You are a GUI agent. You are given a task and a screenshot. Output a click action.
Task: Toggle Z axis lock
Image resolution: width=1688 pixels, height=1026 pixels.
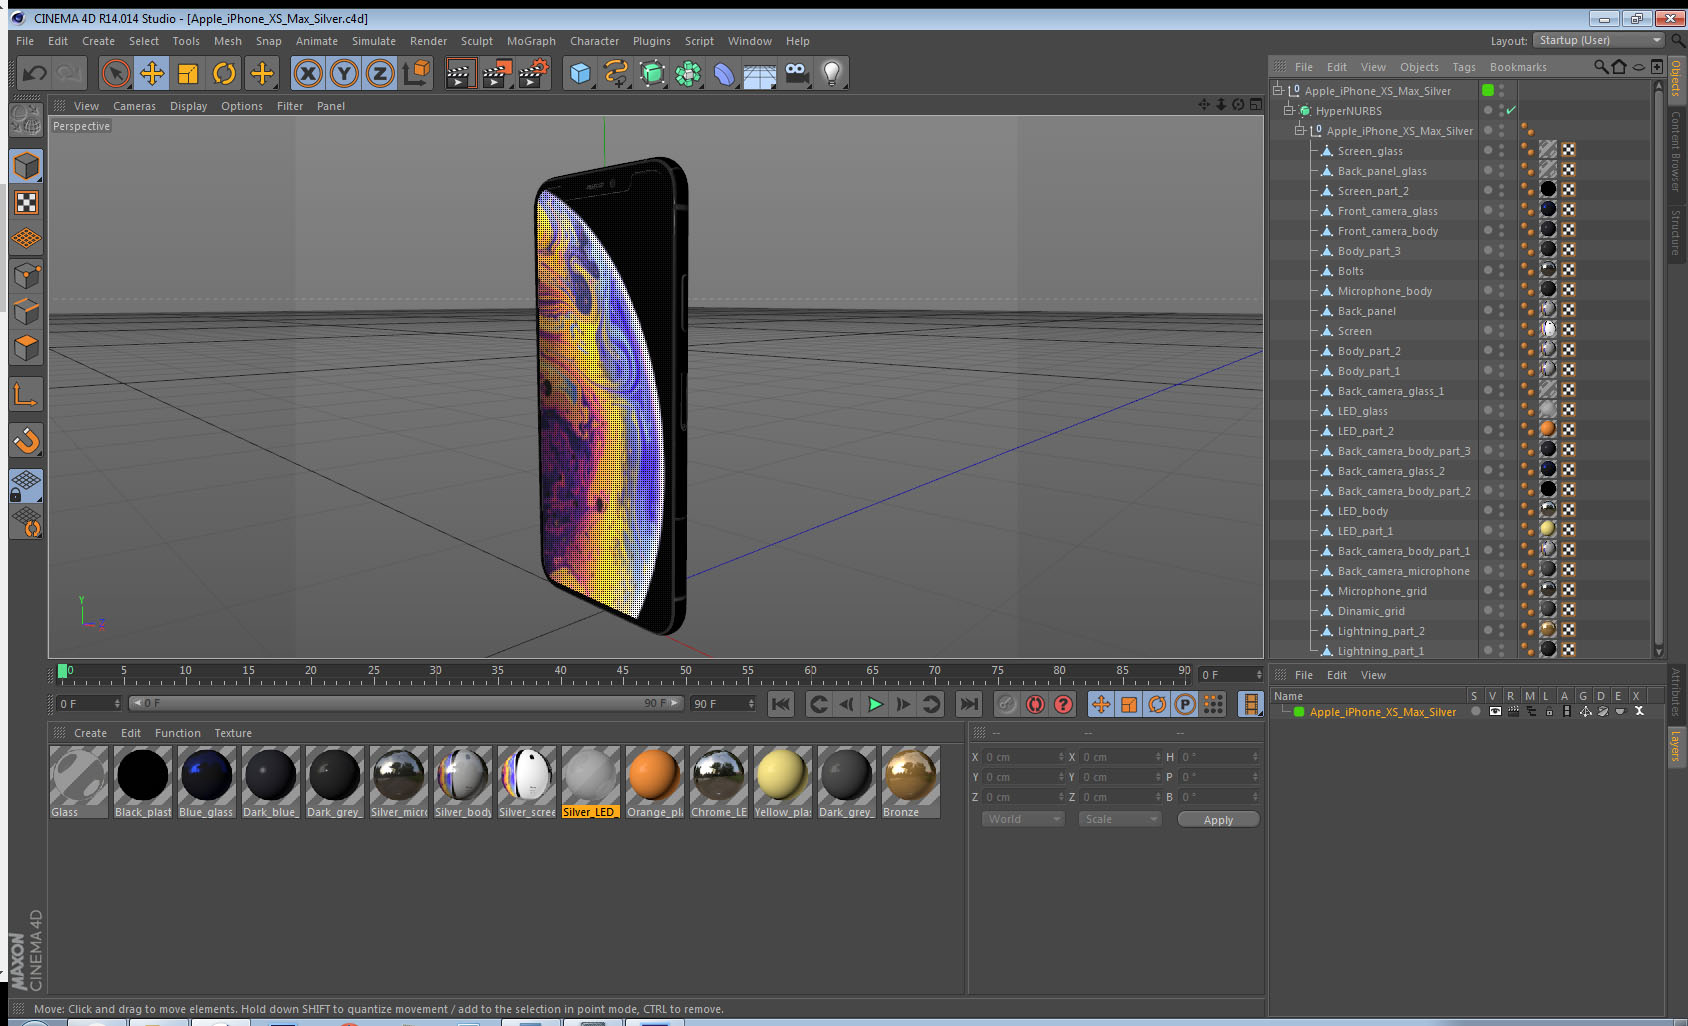(x=380, y=73)
